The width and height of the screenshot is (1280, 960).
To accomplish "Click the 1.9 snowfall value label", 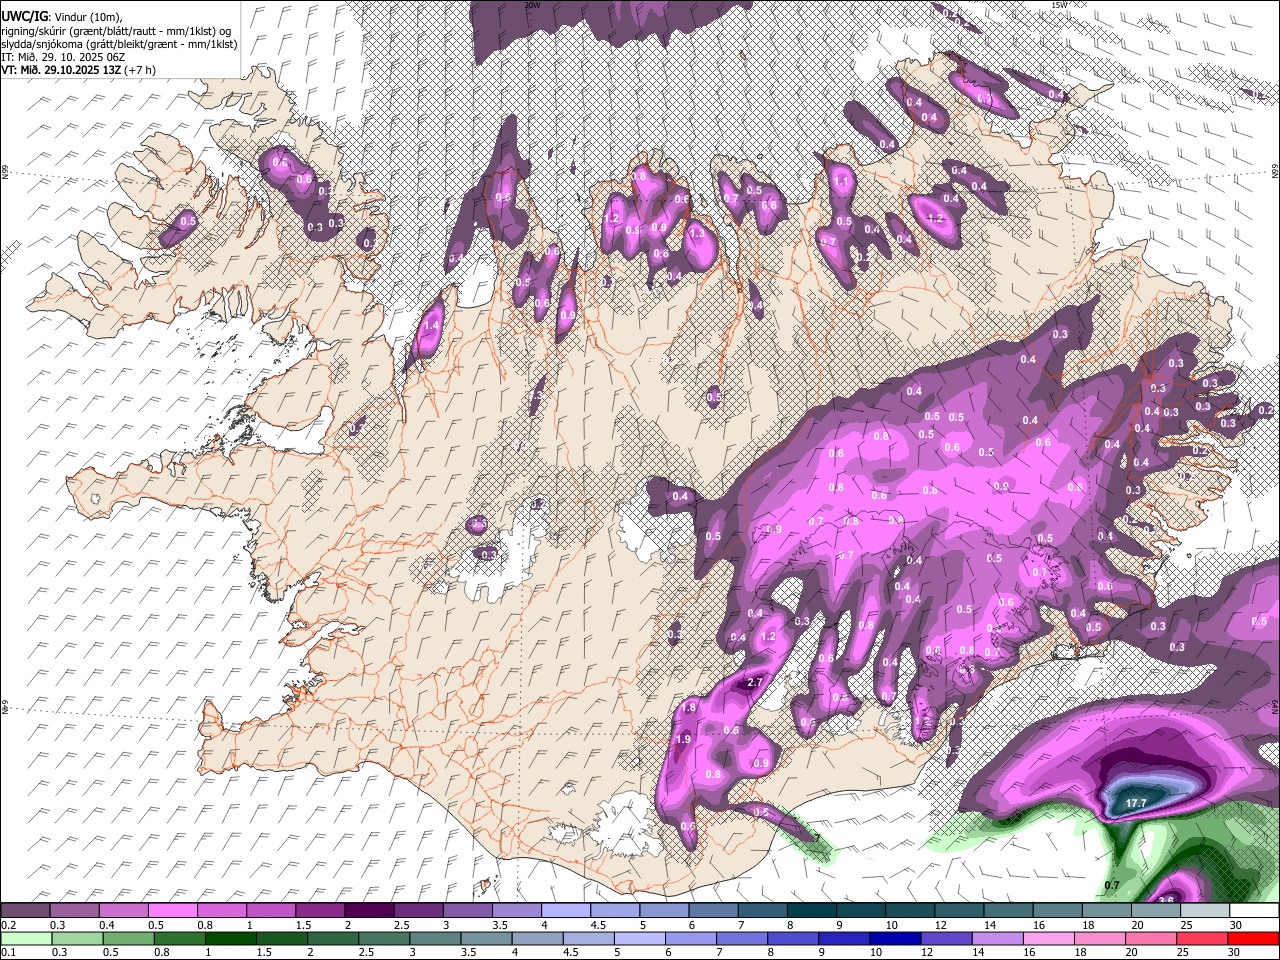I will (683, 739).
